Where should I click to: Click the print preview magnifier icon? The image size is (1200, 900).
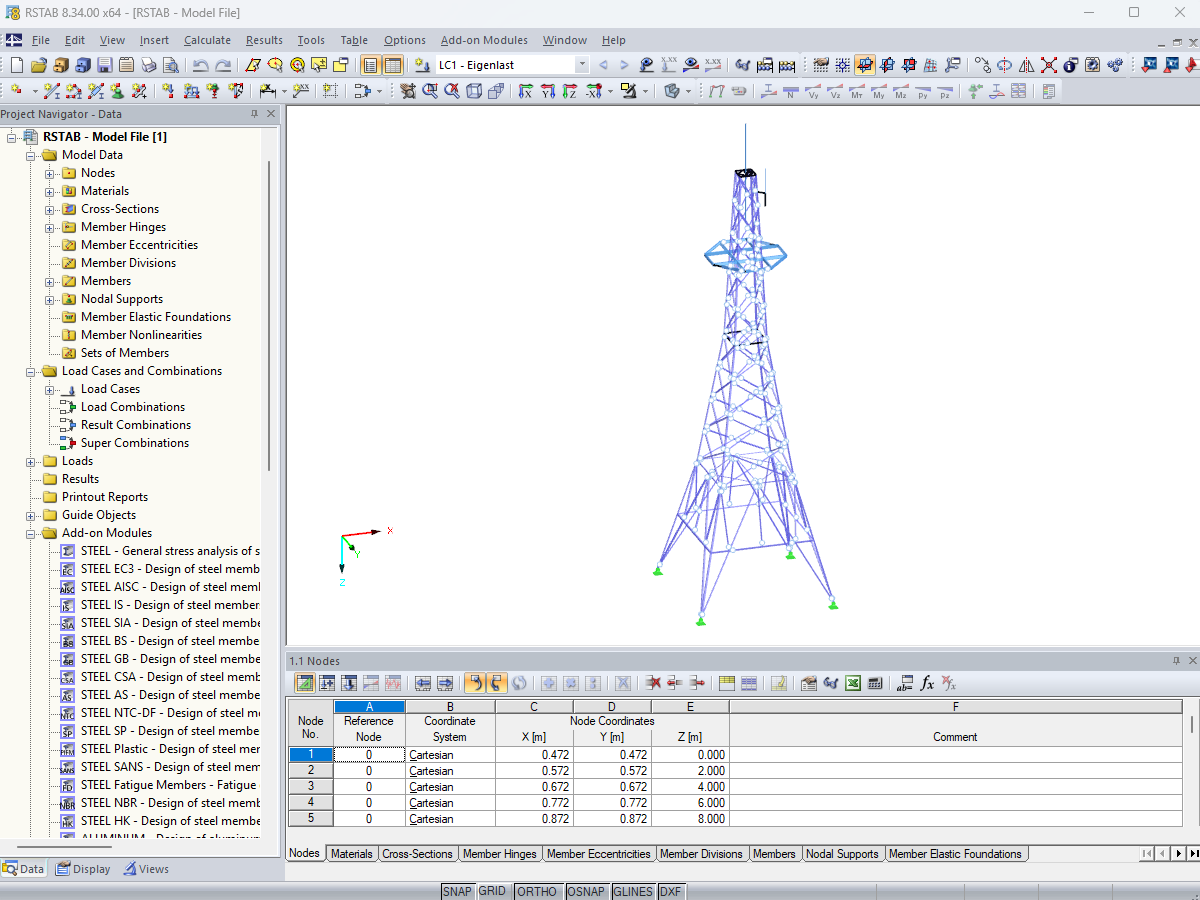pos(171,65)
